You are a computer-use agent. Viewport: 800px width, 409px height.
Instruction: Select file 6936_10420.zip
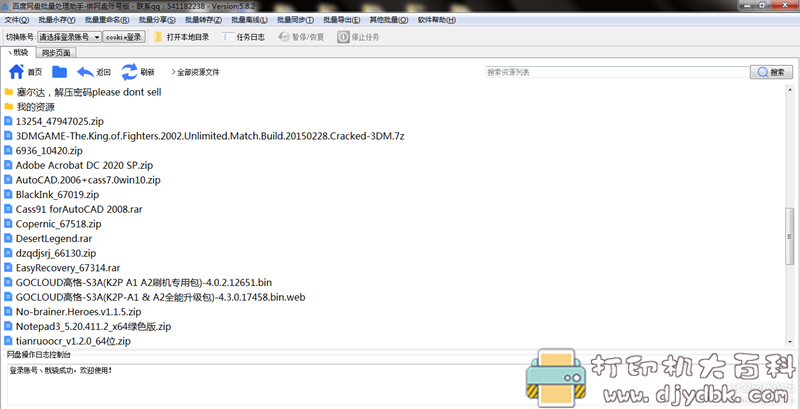[x=49, y=151]
